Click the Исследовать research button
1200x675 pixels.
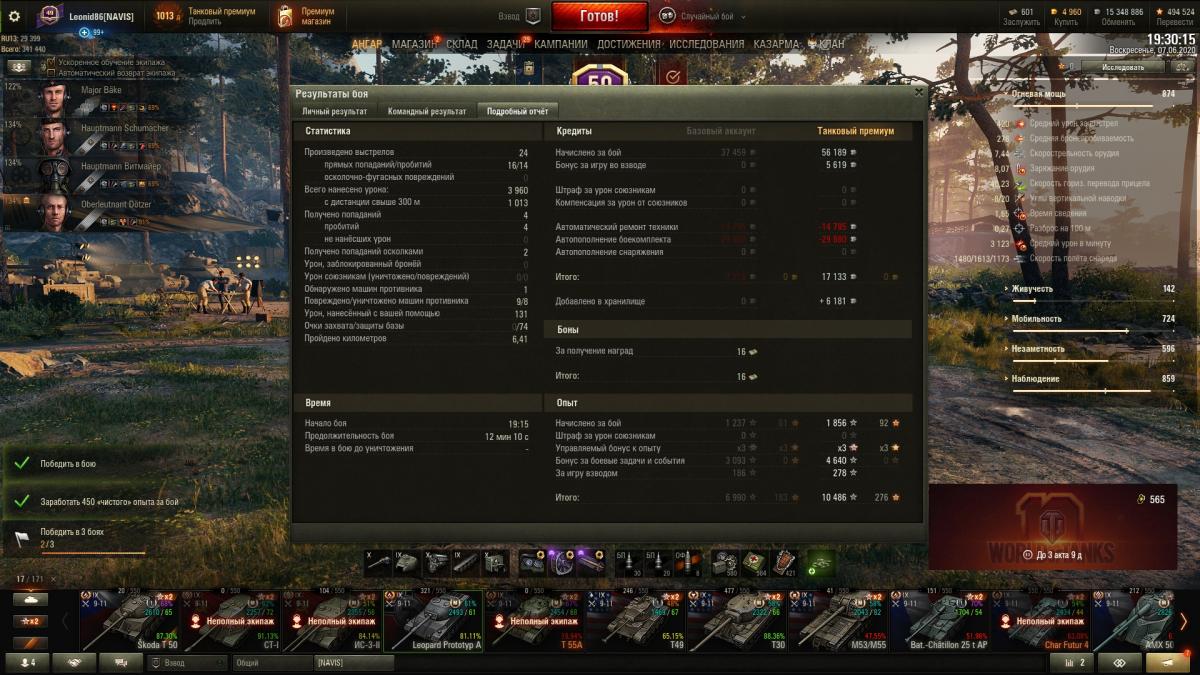coord(1123,67)
